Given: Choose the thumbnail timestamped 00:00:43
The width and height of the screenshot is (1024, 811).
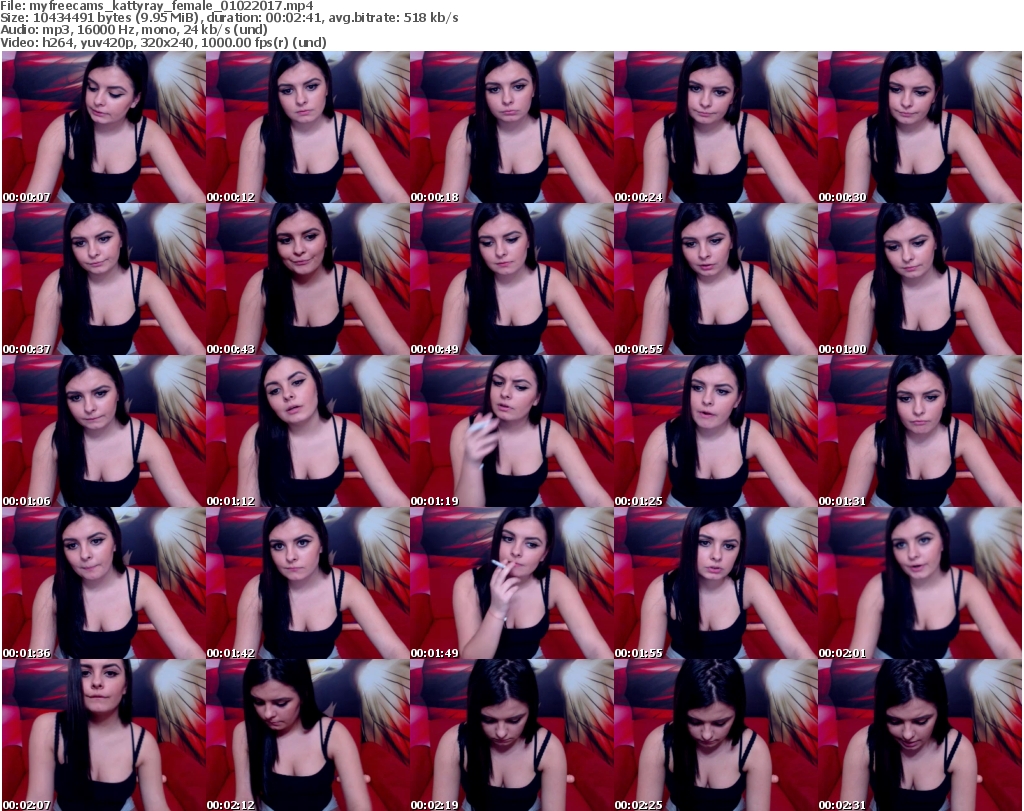Looking at the screenshot, I should 308,279.
